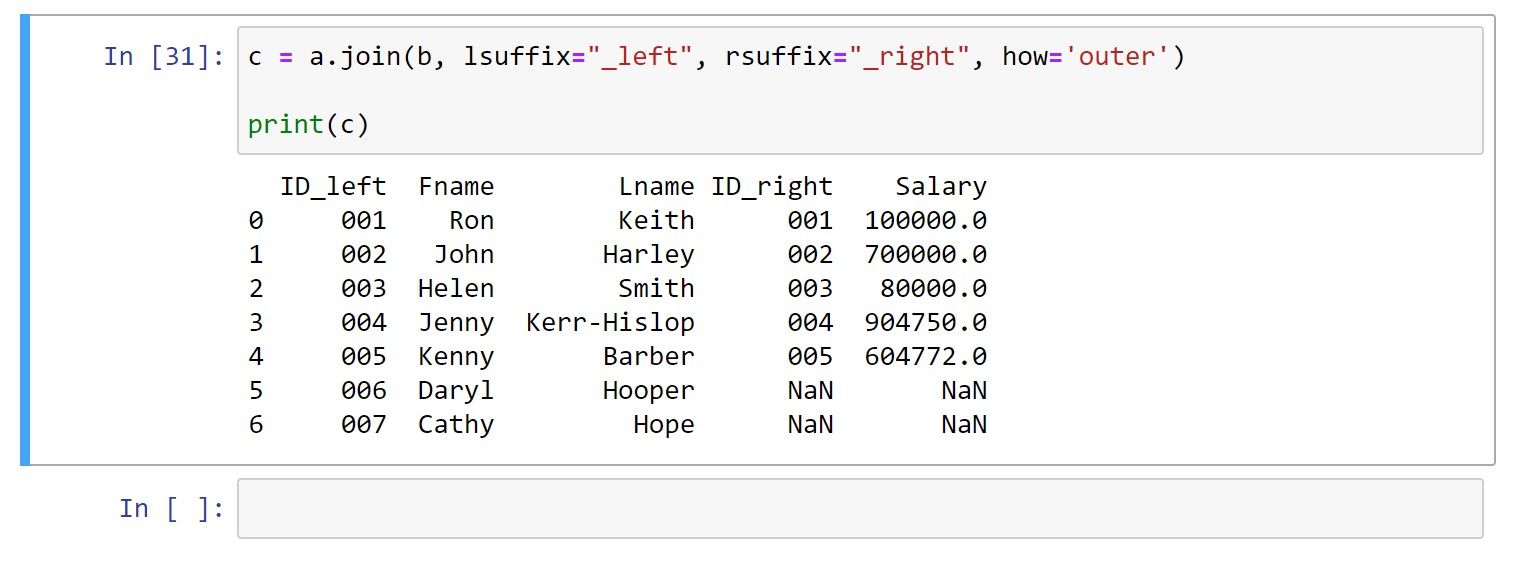Viewport: 1520px width, 575px height.
Task: Click the Kerr-Hislop value in output
Action: (610, 322)
